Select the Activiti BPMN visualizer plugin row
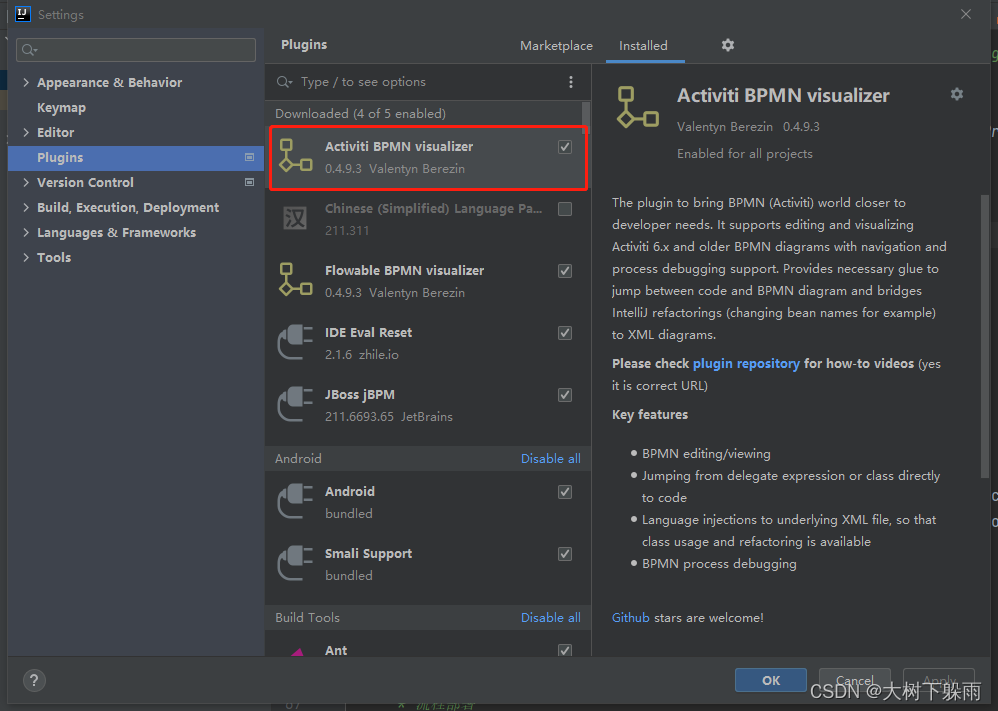 [428, 158]
